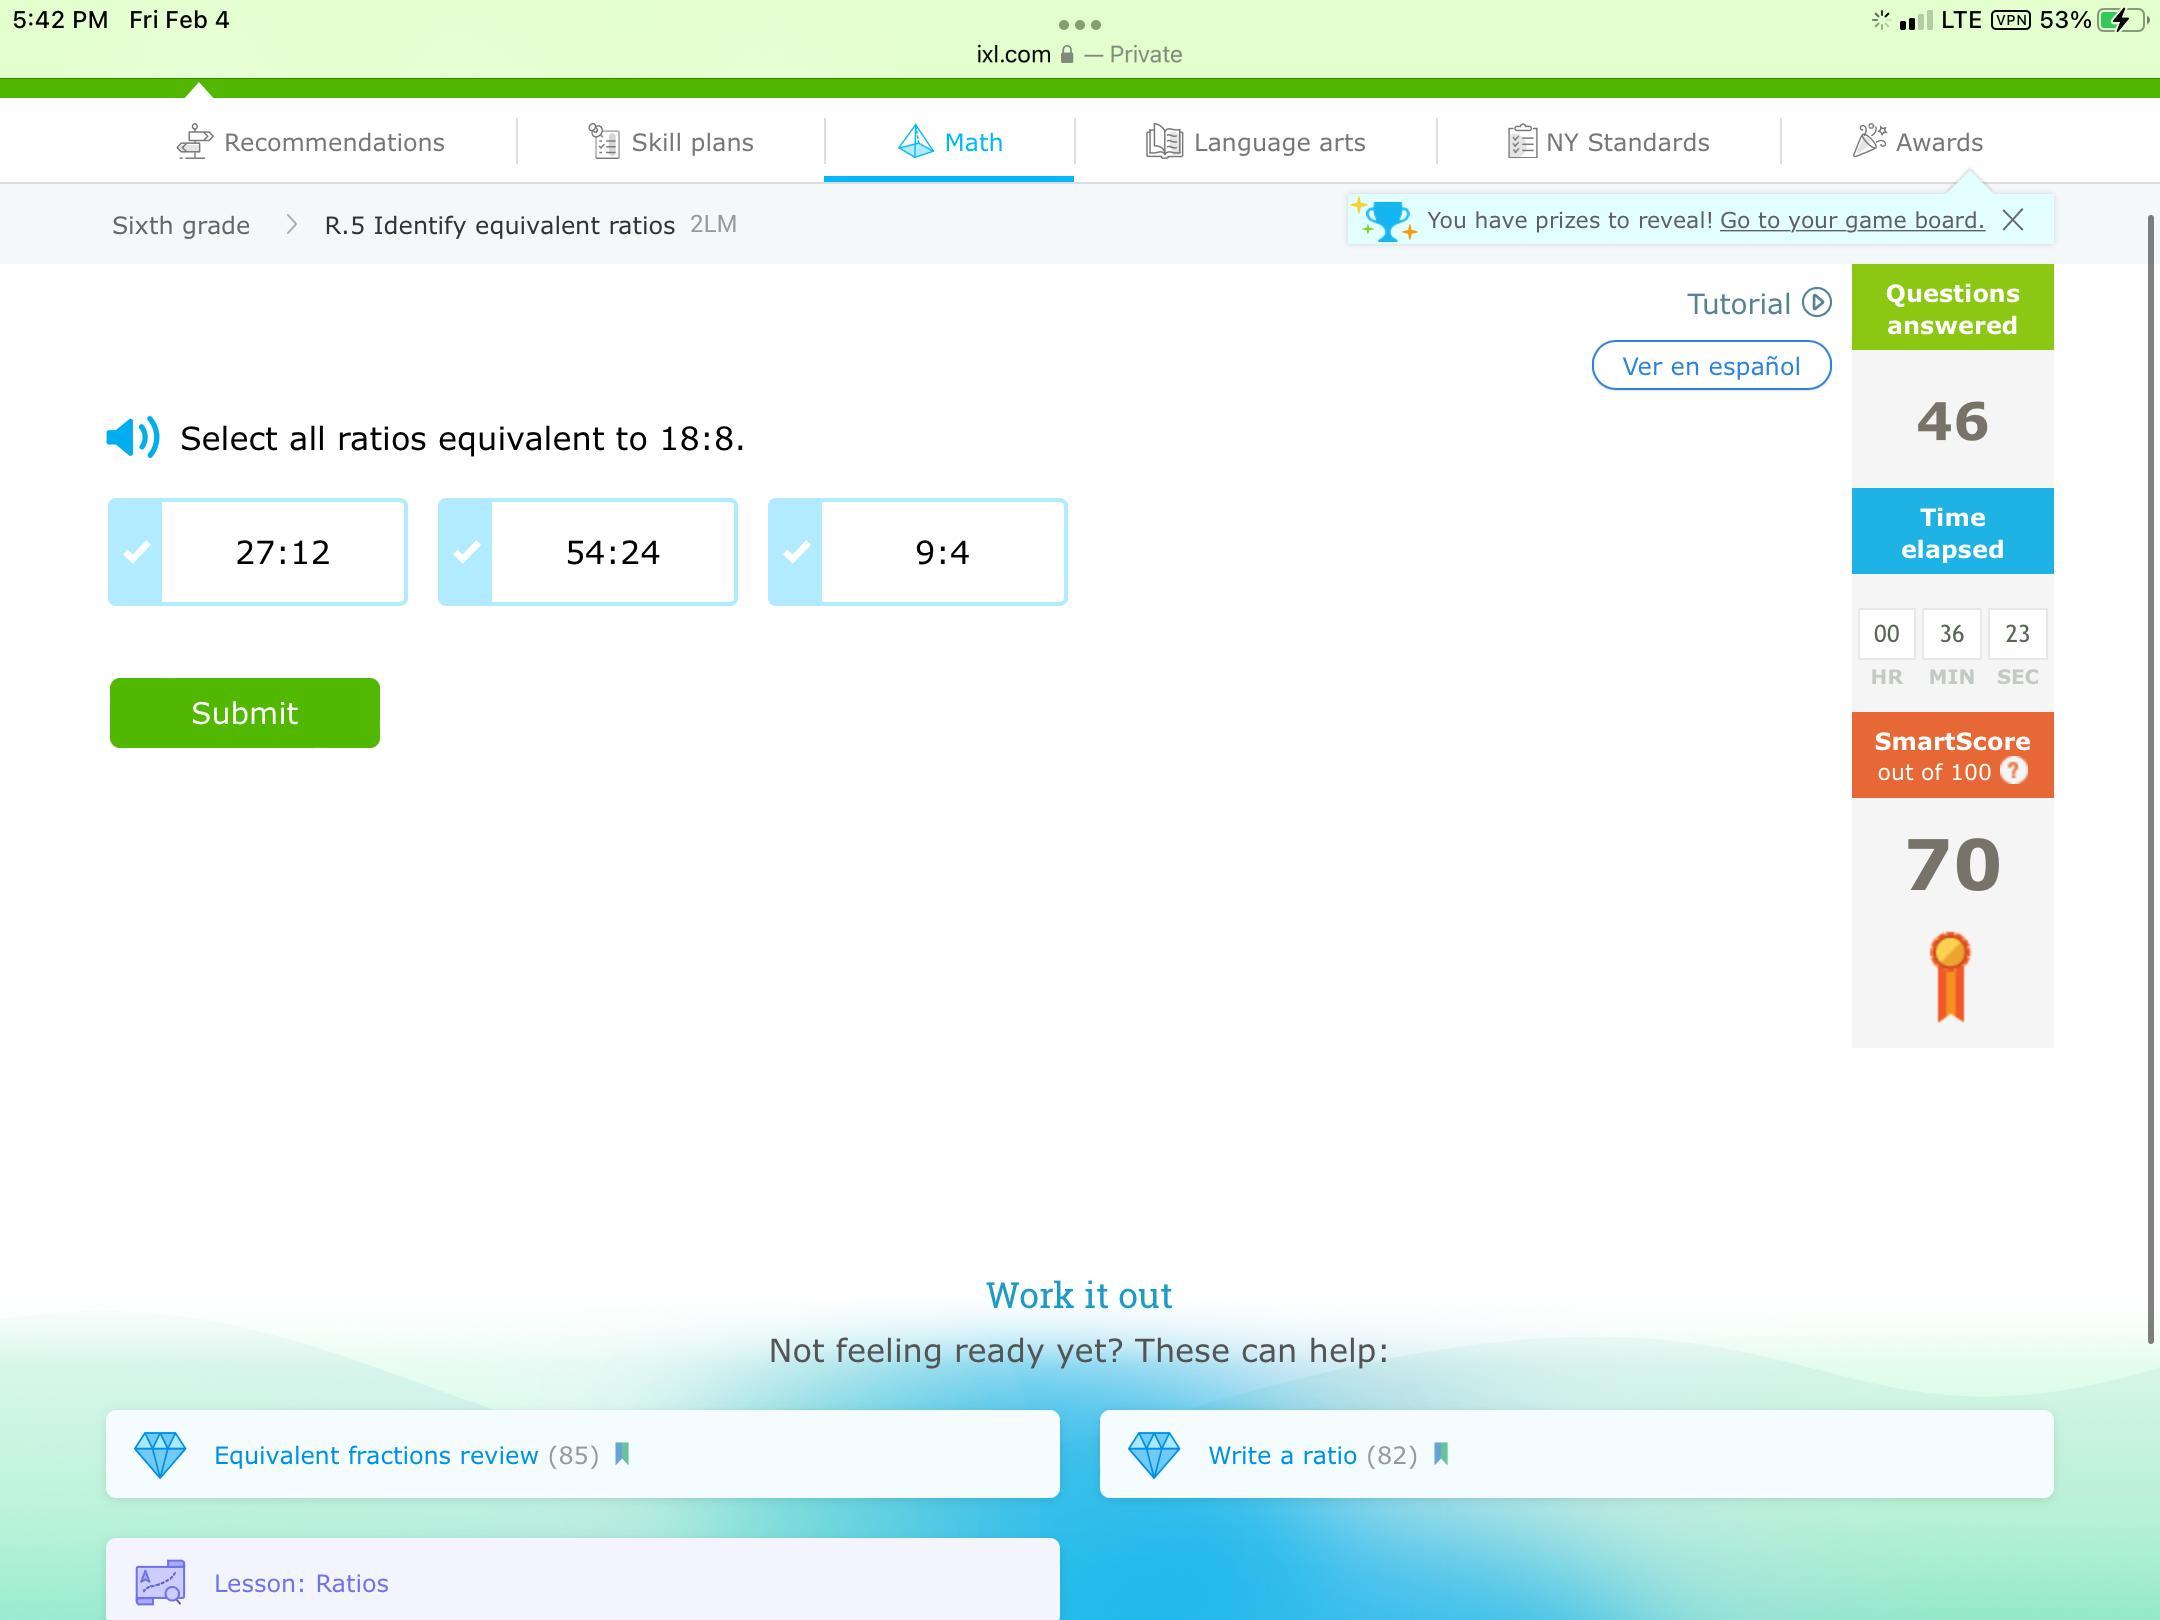
Task: Toggle the 54:24 answer checkbox
Action: coord(466,552)
